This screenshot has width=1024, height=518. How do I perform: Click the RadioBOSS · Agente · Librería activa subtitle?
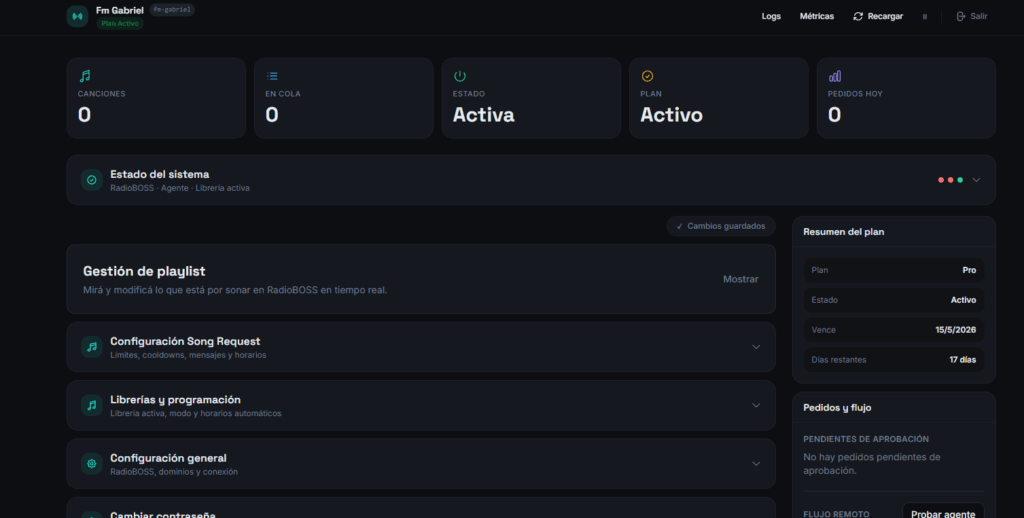[180, 188]
